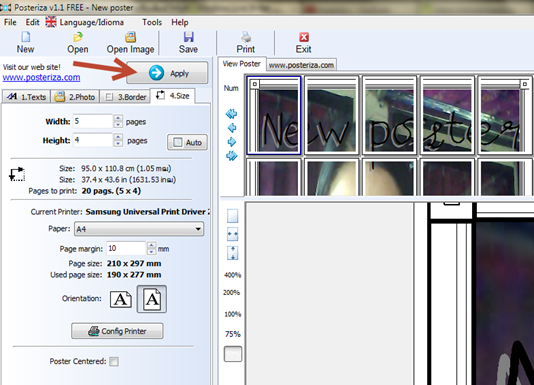Click the Apply button
Image resolution: width=534 pixels, height=385 pixels.
tap(167, 73)
